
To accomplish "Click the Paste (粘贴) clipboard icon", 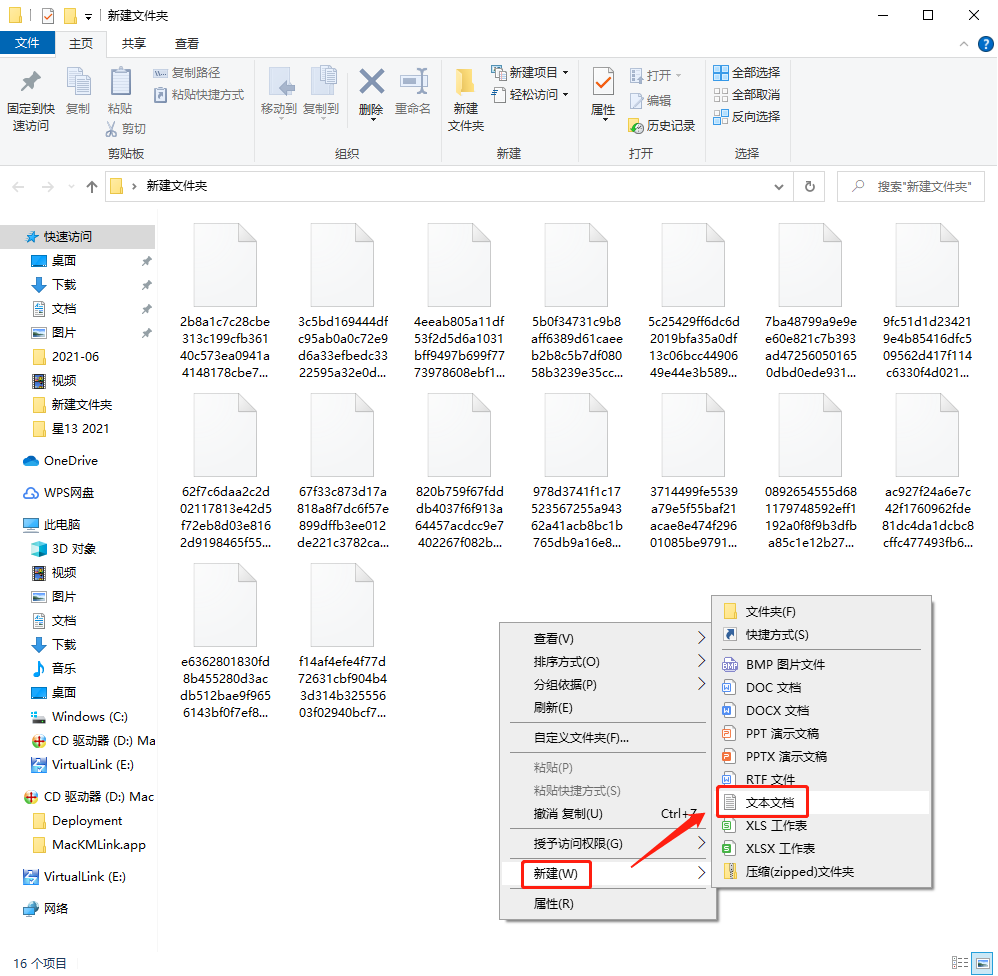I will pyautogui.click(x=120, y=83).
